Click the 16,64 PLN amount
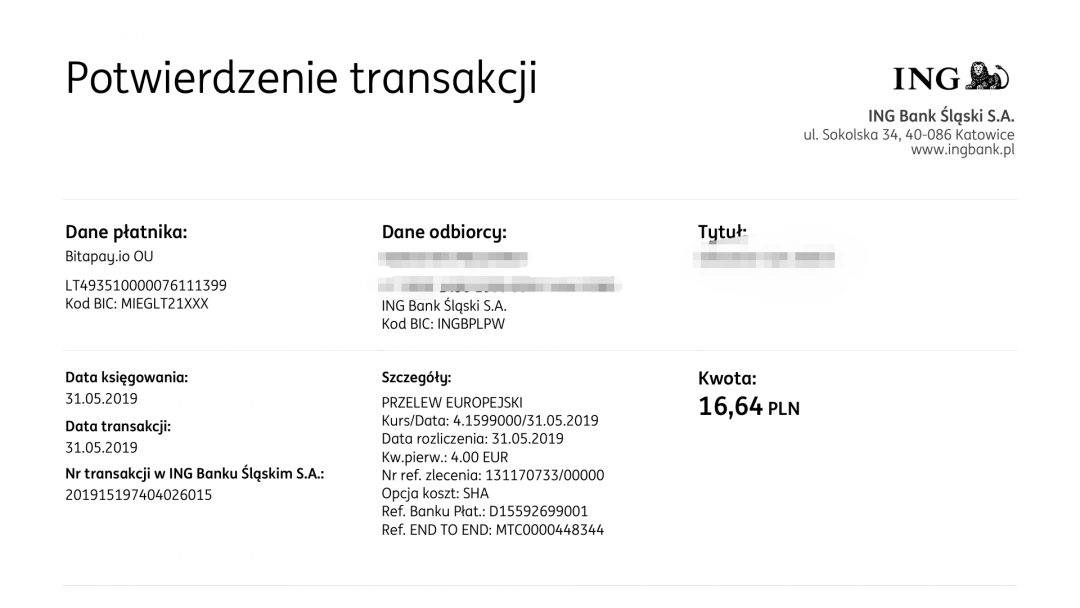 pyautogui.click(x=749, y=406)
